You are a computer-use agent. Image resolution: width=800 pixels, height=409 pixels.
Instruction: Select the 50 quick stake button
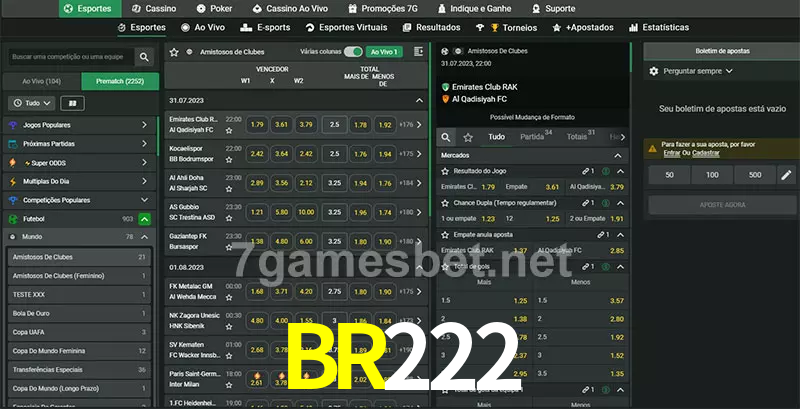[669, 175]
